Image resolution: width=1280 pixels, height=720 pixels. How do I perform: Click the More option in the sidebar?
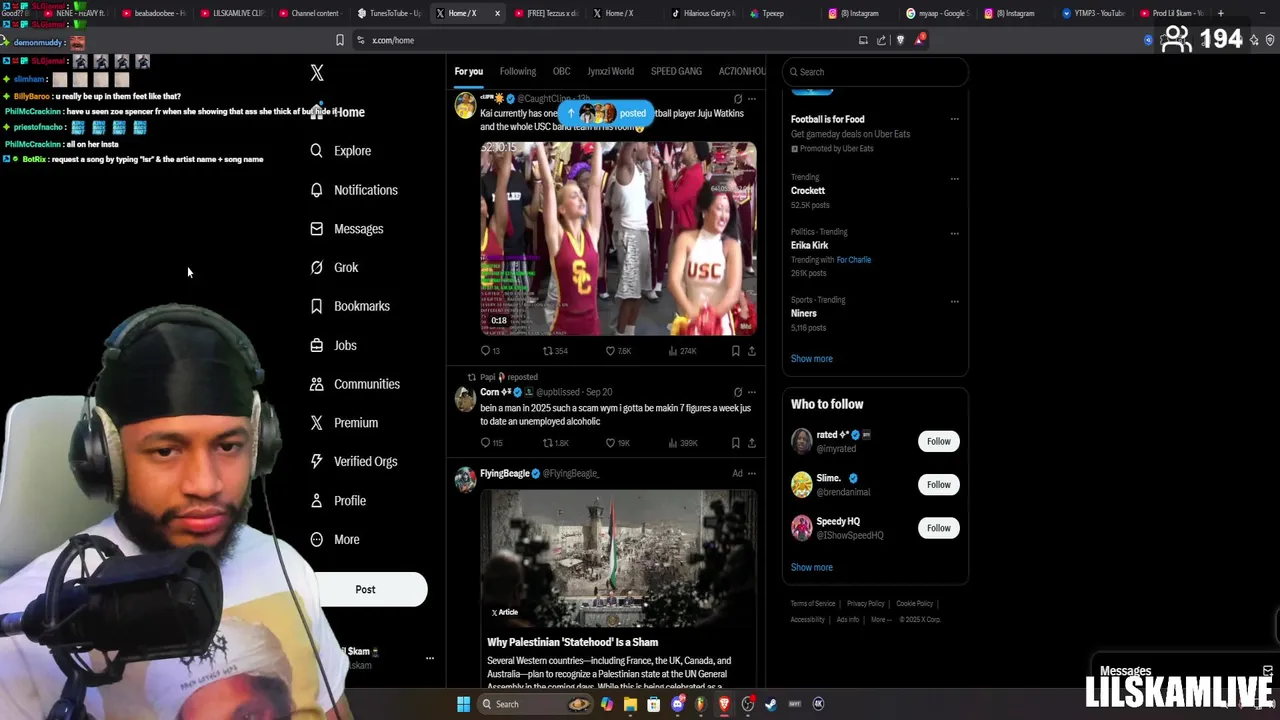point(335,540)
